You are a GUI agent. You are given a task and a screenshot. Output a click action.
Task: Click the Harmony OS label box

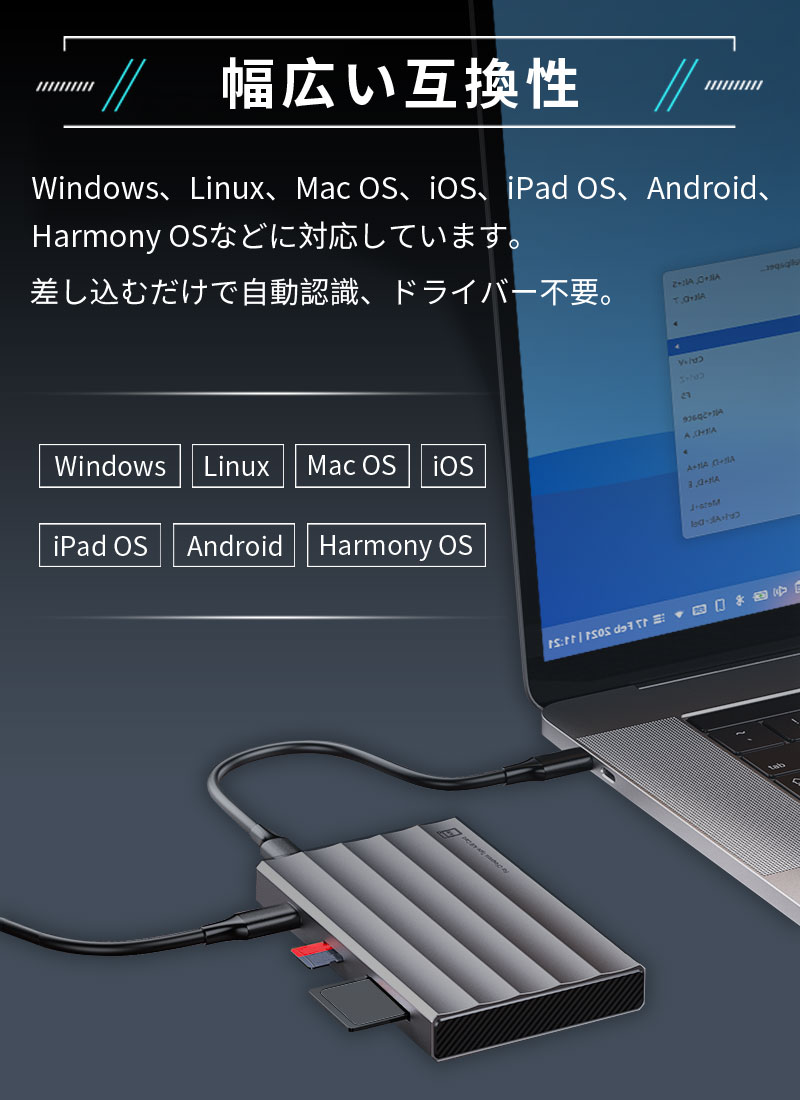(x=396, y=546)
